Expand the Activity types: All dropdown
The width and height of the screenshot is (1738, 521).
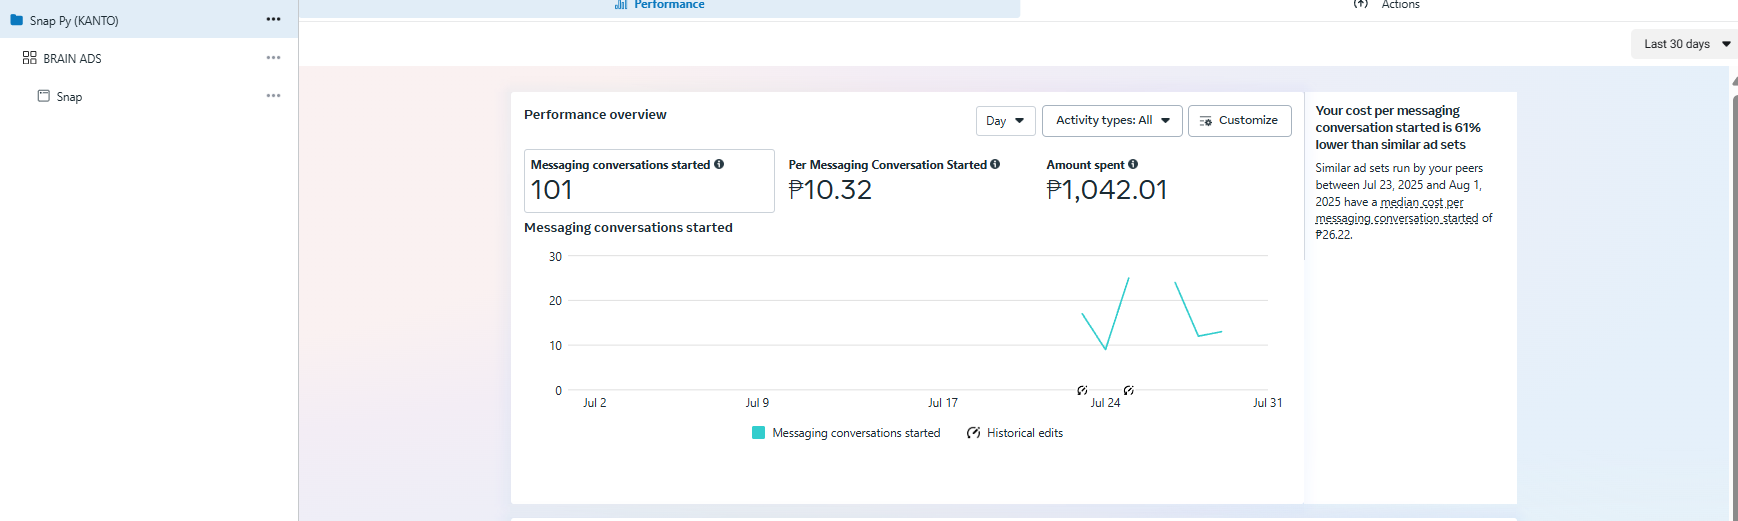click(1112, 121)
